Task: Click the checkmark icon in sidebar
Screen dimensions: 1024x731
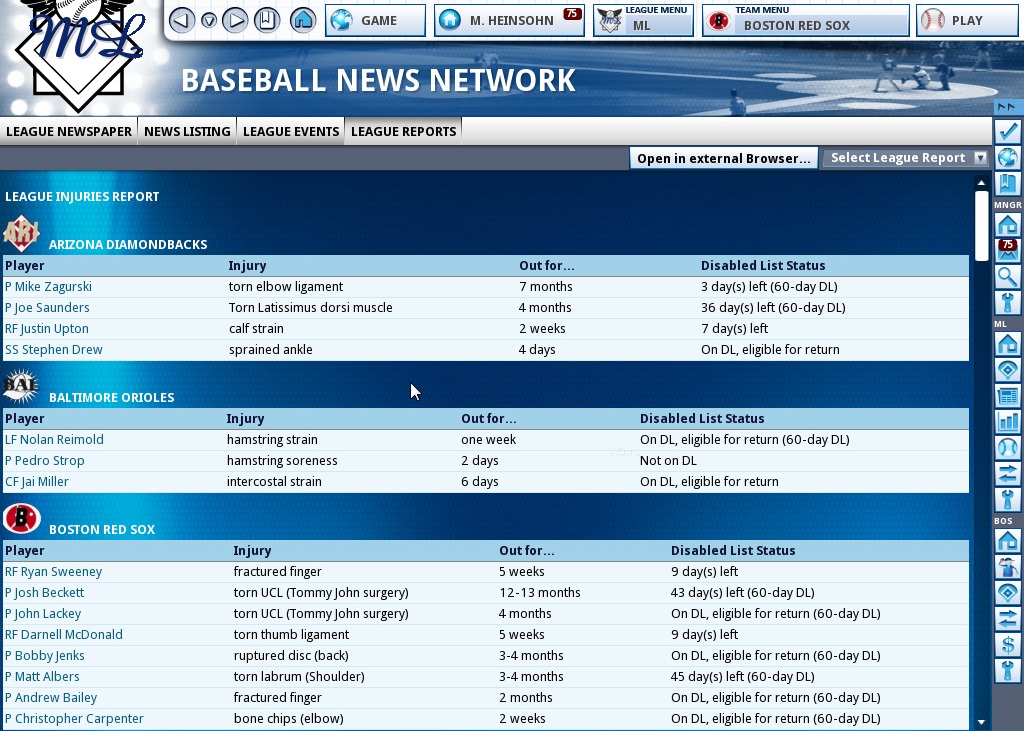Action: pos(1007,132)
